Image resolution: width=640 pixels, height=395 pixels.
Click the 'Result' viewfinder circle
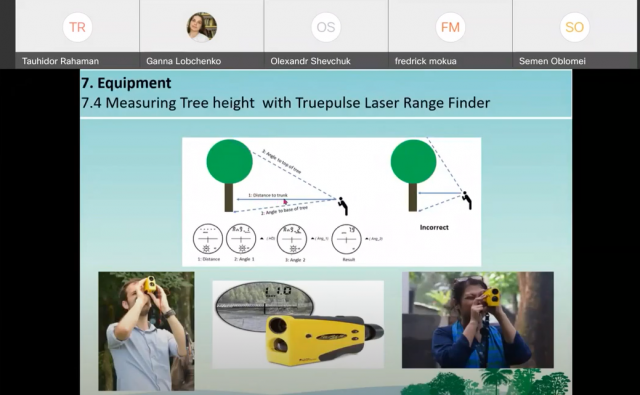(x=347, y=239)
